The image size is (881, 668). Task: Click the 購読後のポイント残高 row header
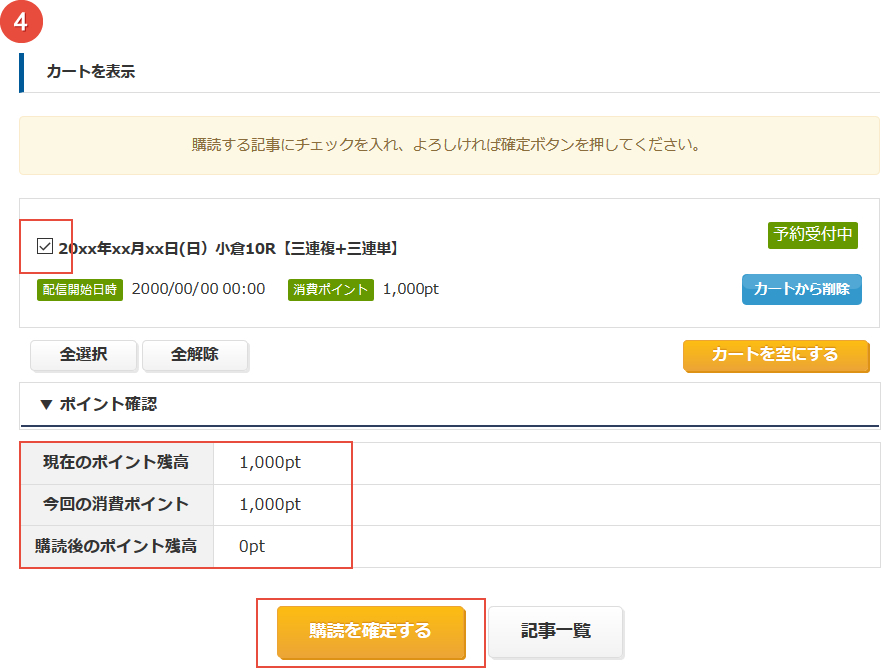tap(116, 546)
